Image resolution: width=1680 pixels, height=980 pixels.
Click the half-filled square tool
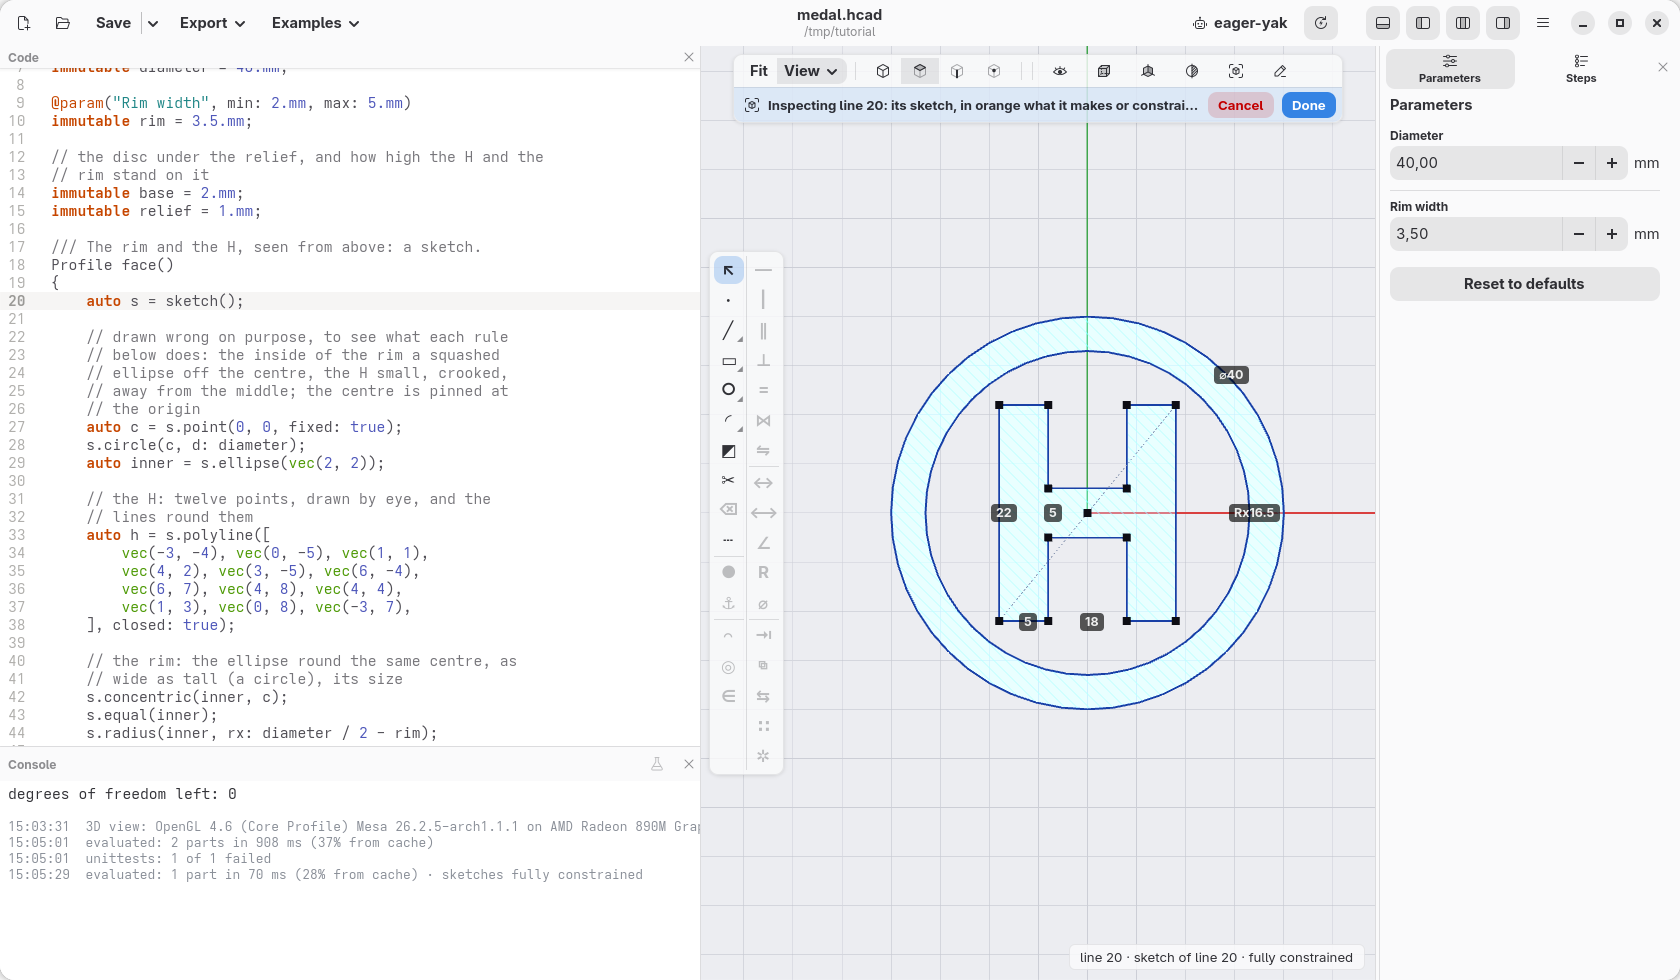pyautogui.click(x=728, y=451)
